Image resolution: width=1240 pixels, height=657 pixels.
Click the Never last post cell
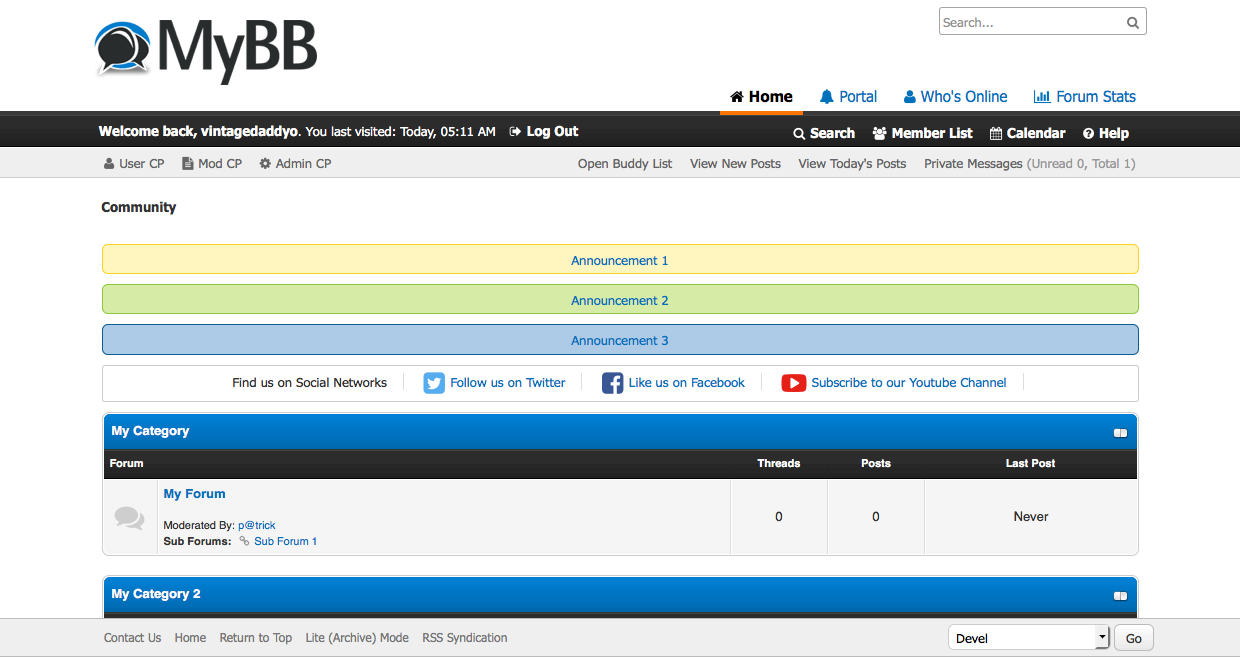click(1031, 517)
